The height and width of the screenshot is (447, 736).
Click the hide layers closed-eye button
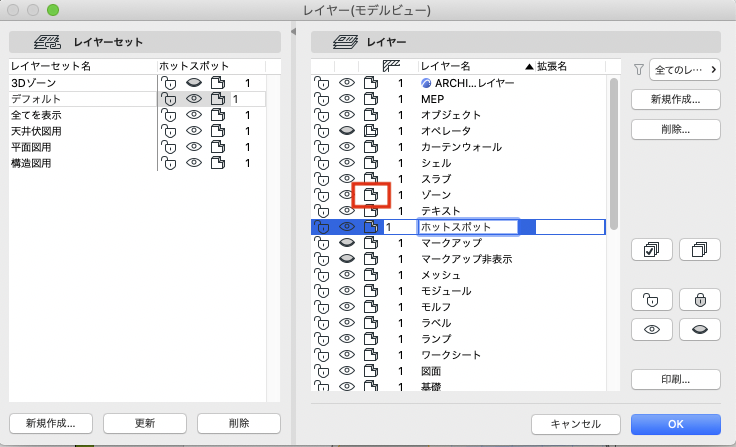point(699,330)
